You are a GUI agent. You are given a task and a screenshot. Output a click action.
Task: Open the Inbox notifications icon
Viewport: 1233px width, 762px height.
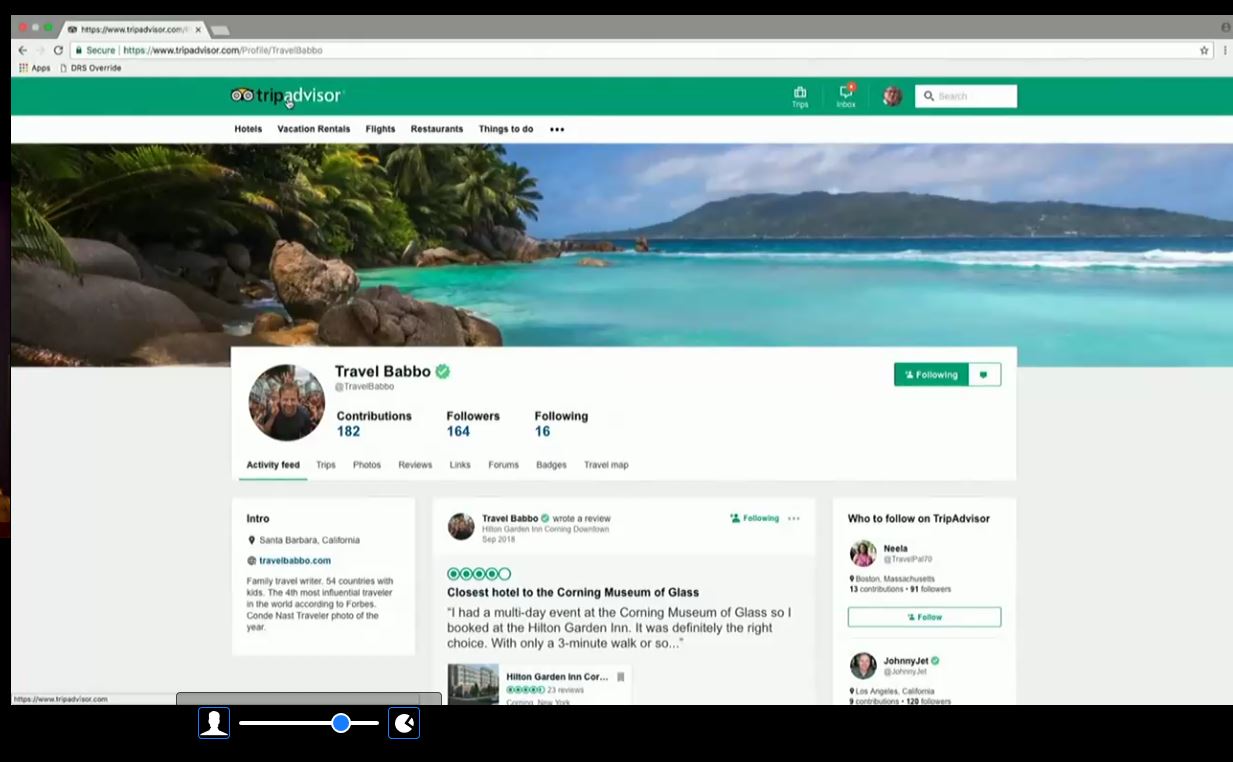pyautogui.click(x=846, y=92)
